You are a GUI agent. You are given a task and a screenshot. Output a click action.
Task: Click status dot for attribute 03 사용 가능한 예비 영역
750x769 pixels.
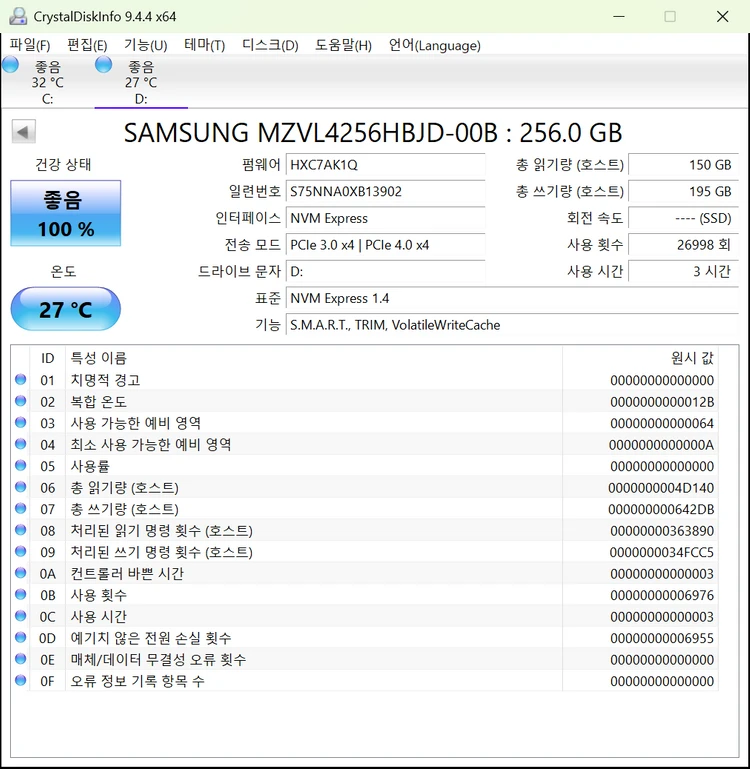coord(21,422)
